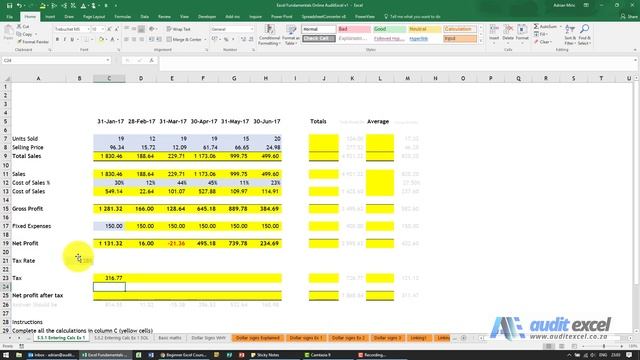This screenshot has width=640, height=360.
Task: Switch to the Insert ribbon tab
Action: coord(50,17)
